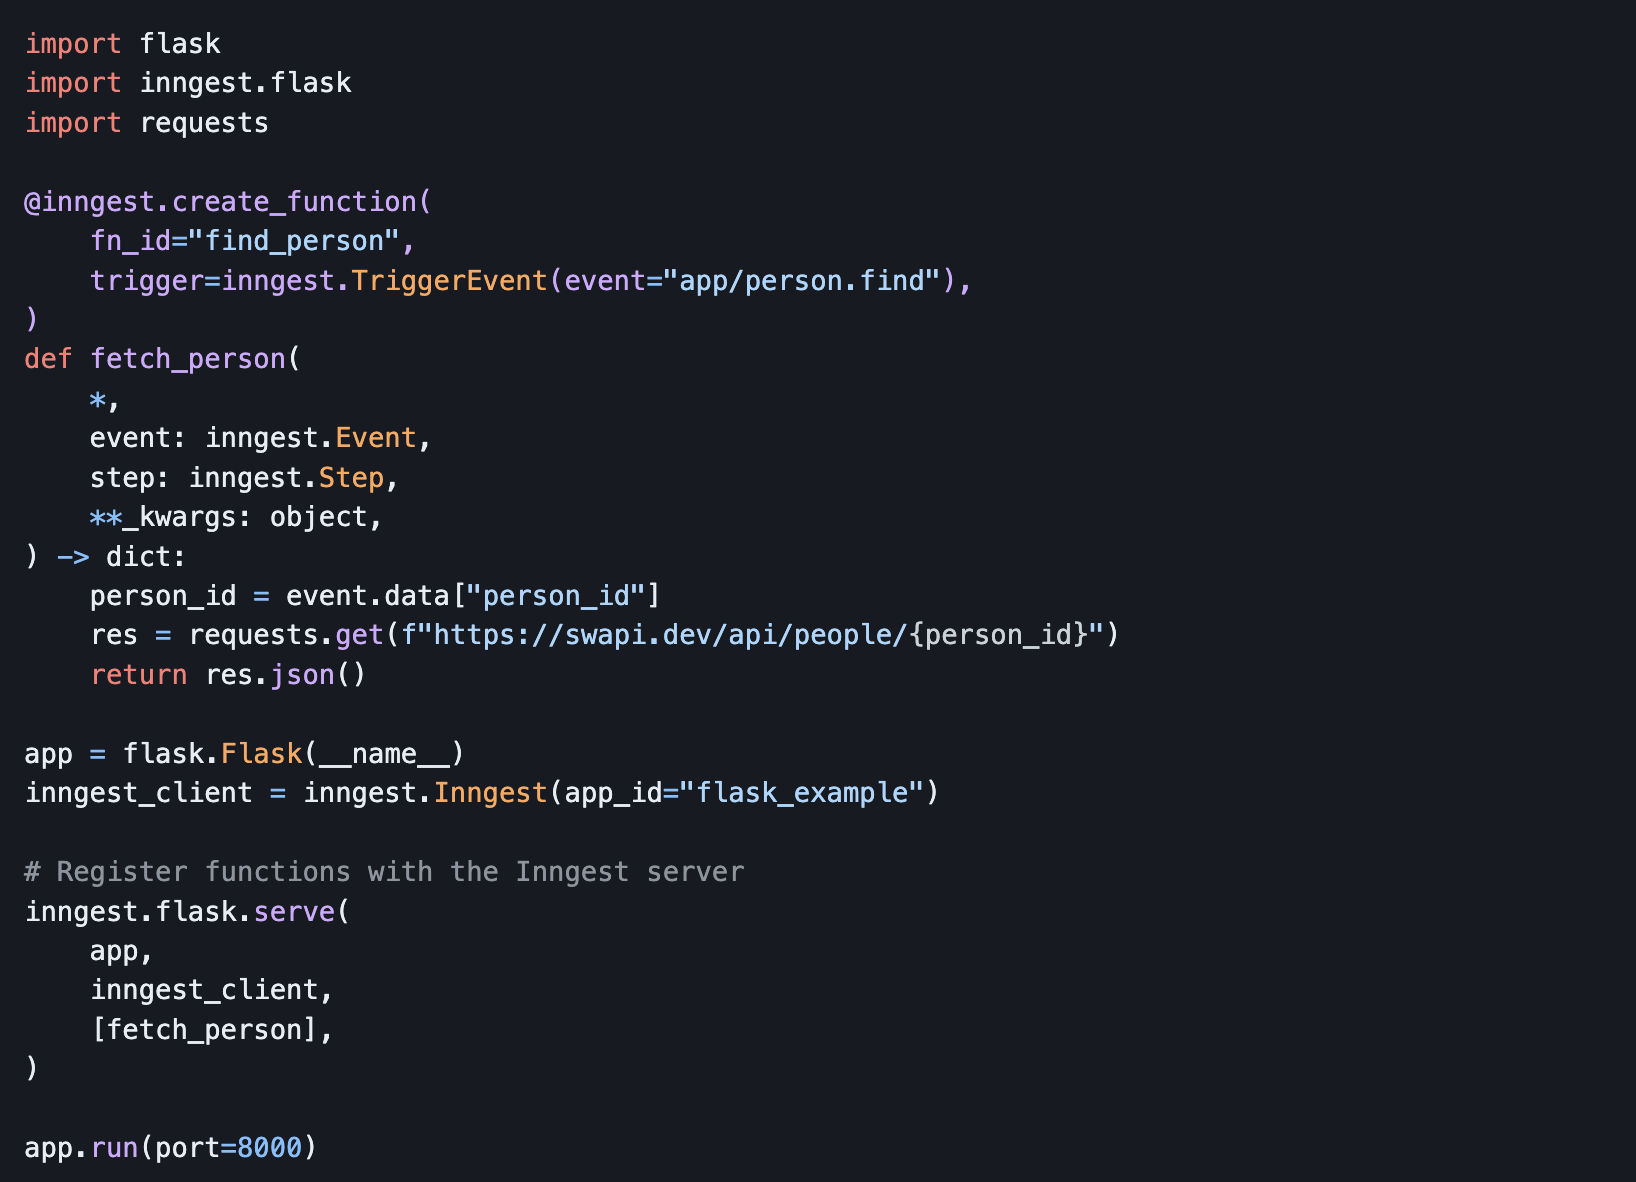Click the 'https://swapi.dev/api/people/' URL string
The image size is (1636, 1182).
click(669, 635)
